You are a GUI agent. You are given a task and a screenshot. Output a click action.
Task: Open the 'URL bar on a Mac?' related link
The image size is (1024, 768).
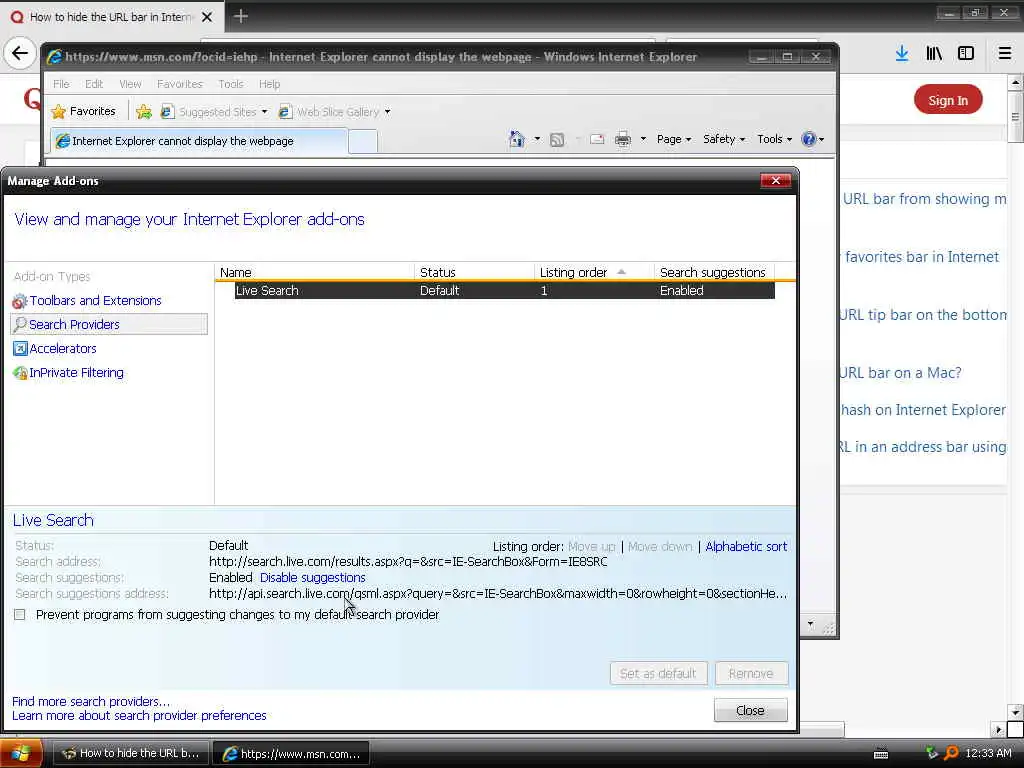(x=901, y=373)
